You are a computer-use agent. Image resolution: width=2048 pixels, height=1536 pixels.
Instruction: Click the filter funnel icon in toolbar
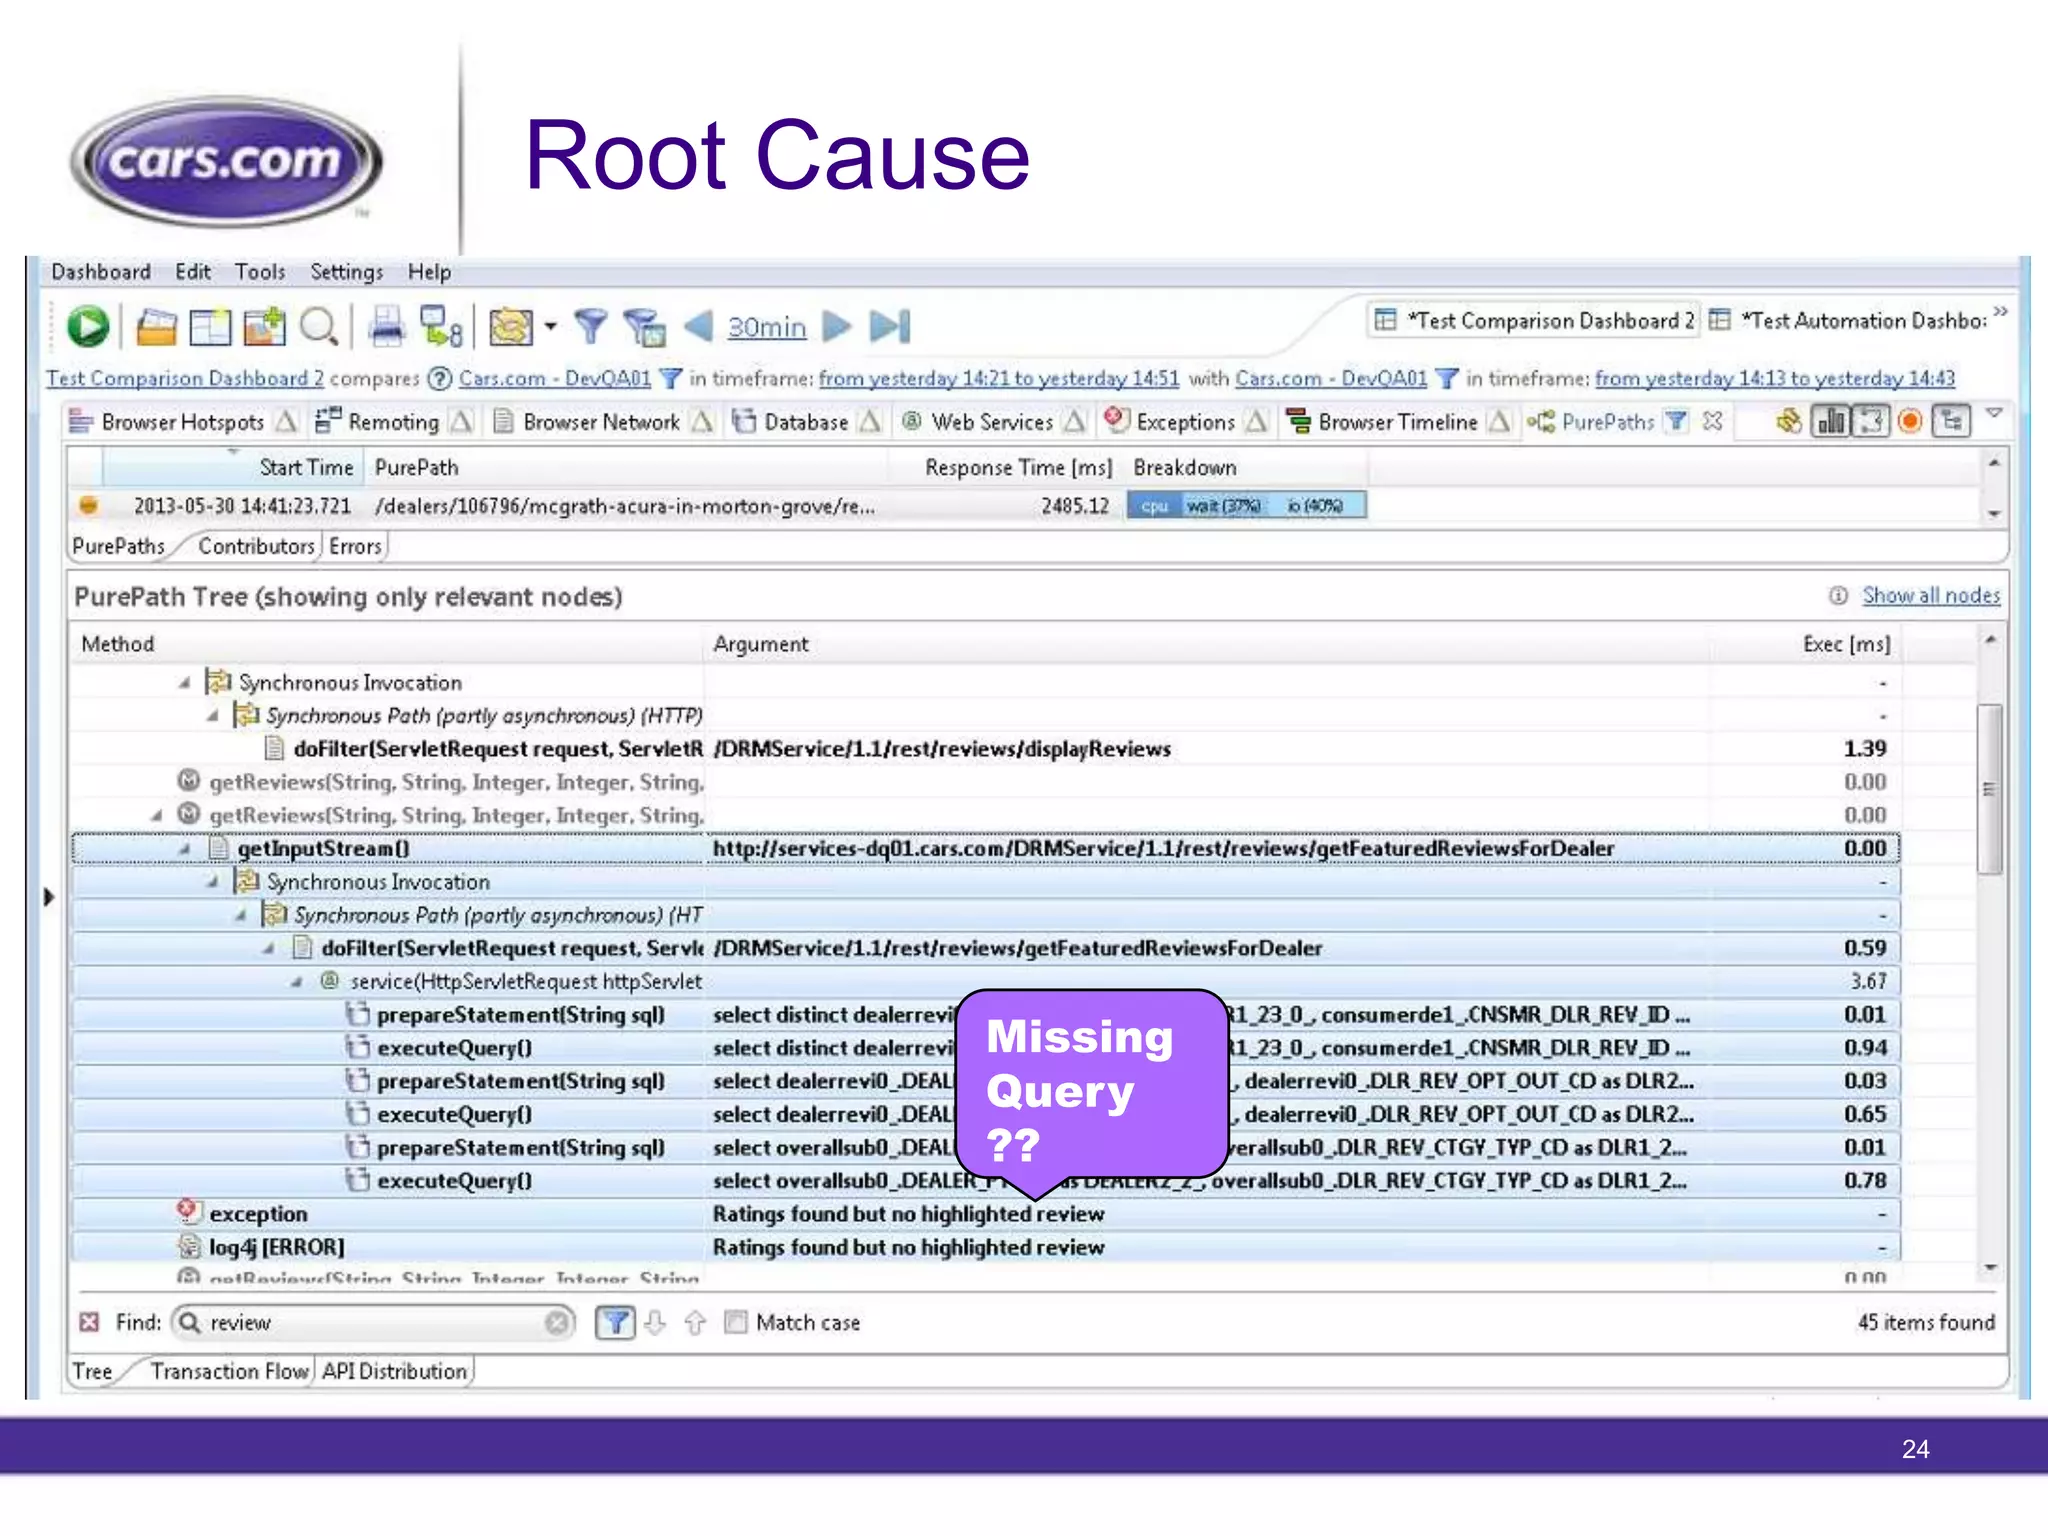coord(591,326)
